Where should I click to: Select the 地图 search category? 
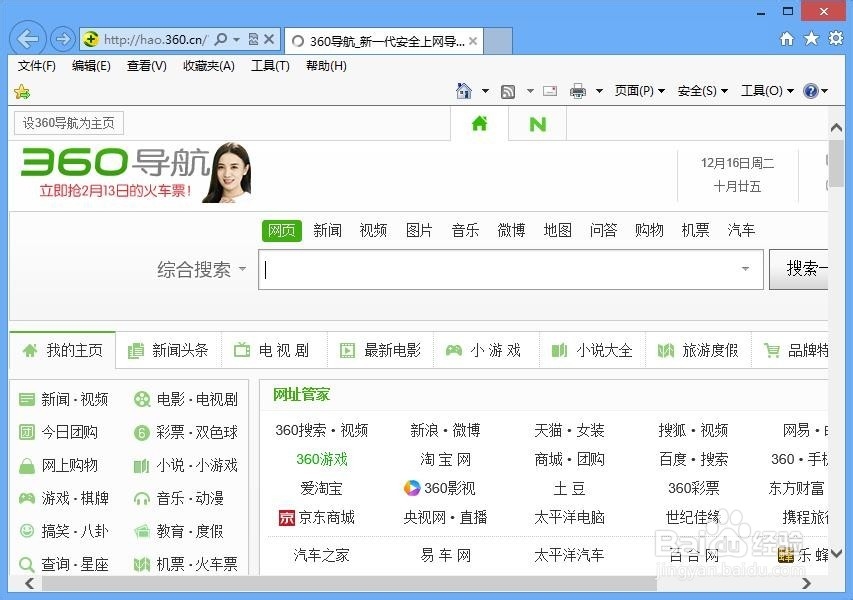(x=557, y=231)
